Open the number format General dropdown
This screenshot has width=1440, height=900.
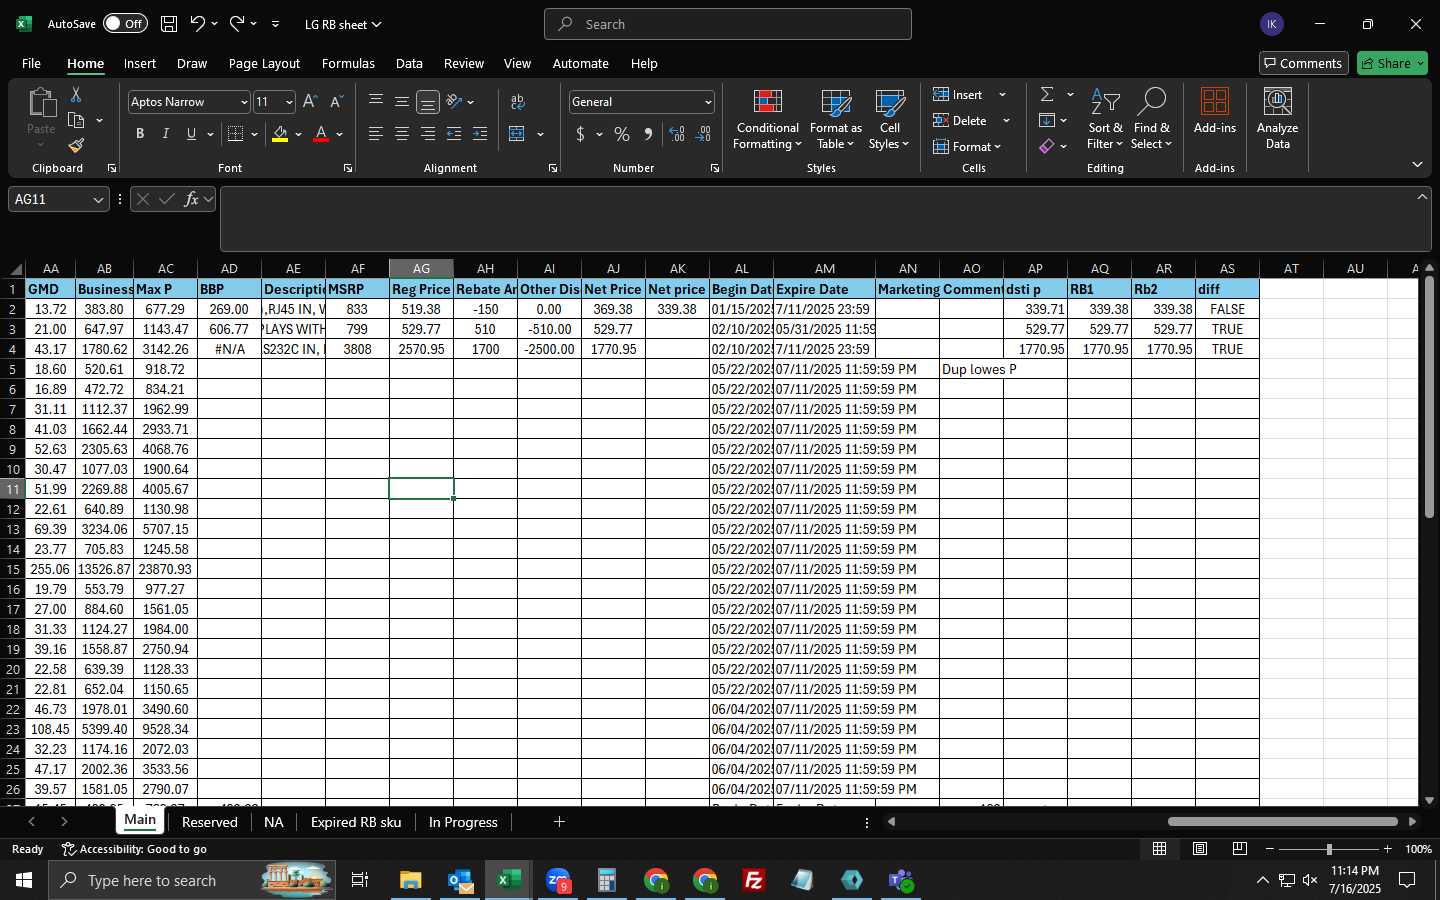708,102
